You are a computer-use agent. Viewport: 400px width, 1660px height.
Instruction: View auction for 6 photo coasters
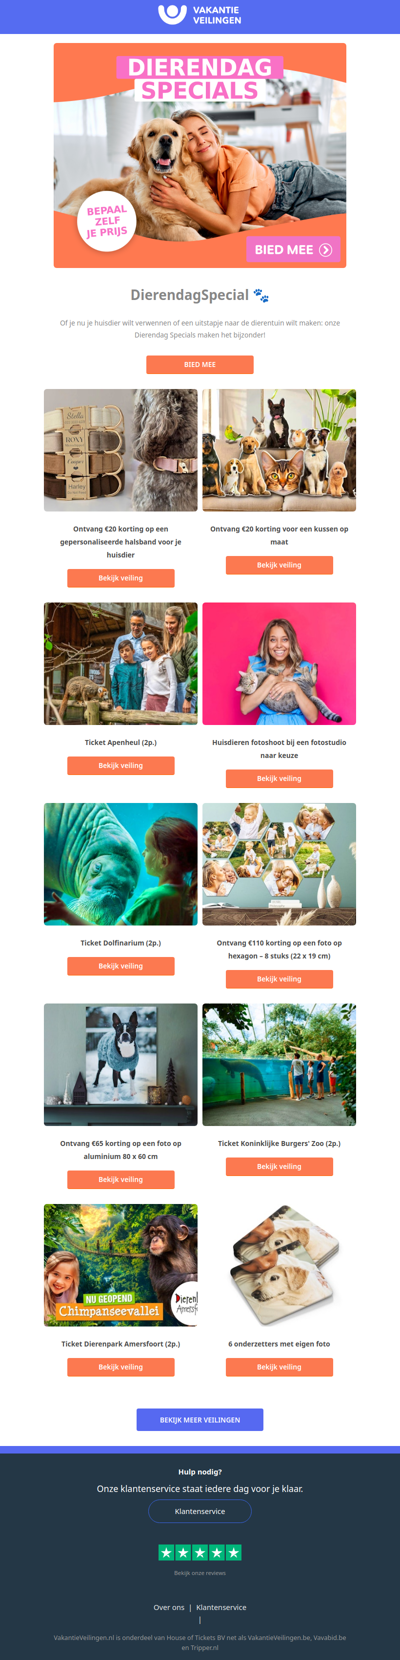click(279, 1367)
